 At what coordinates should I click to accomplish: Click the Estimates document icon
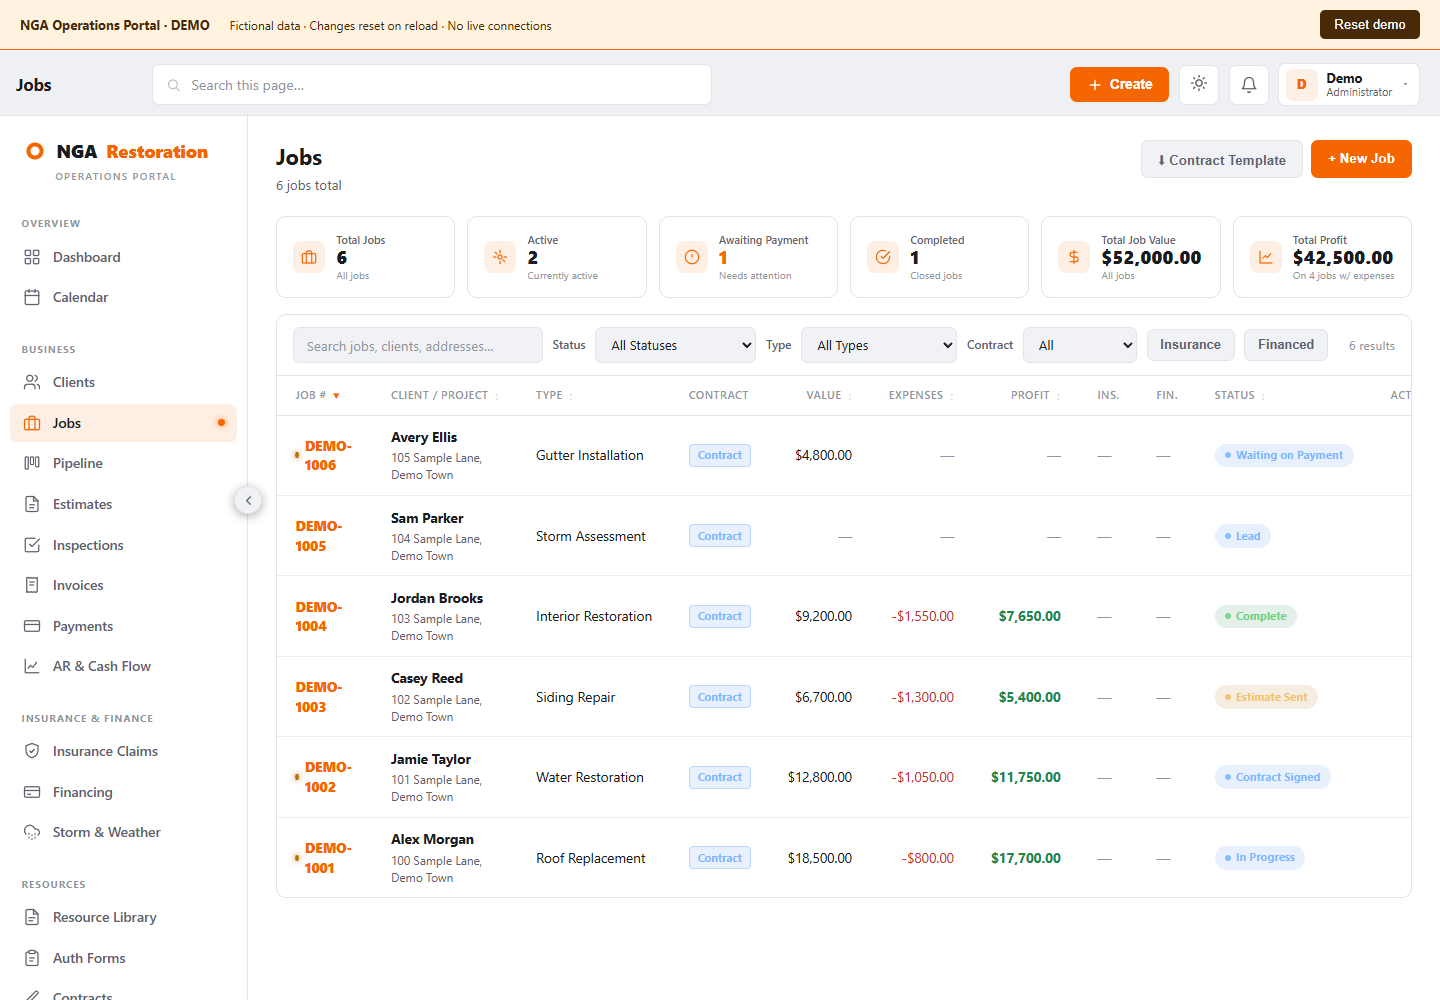click(x=32, y=504)
